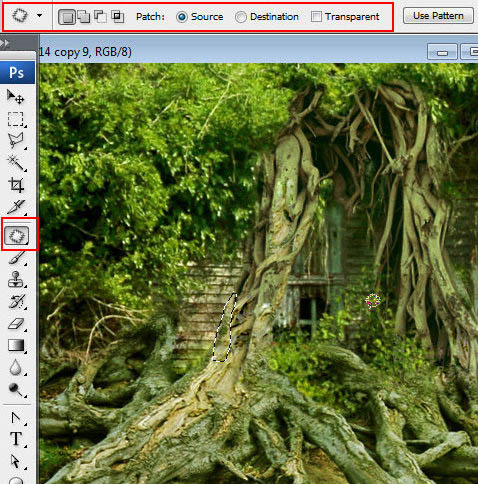
Task: Select the Patch tool in toolbox
Action: [16, 236]
